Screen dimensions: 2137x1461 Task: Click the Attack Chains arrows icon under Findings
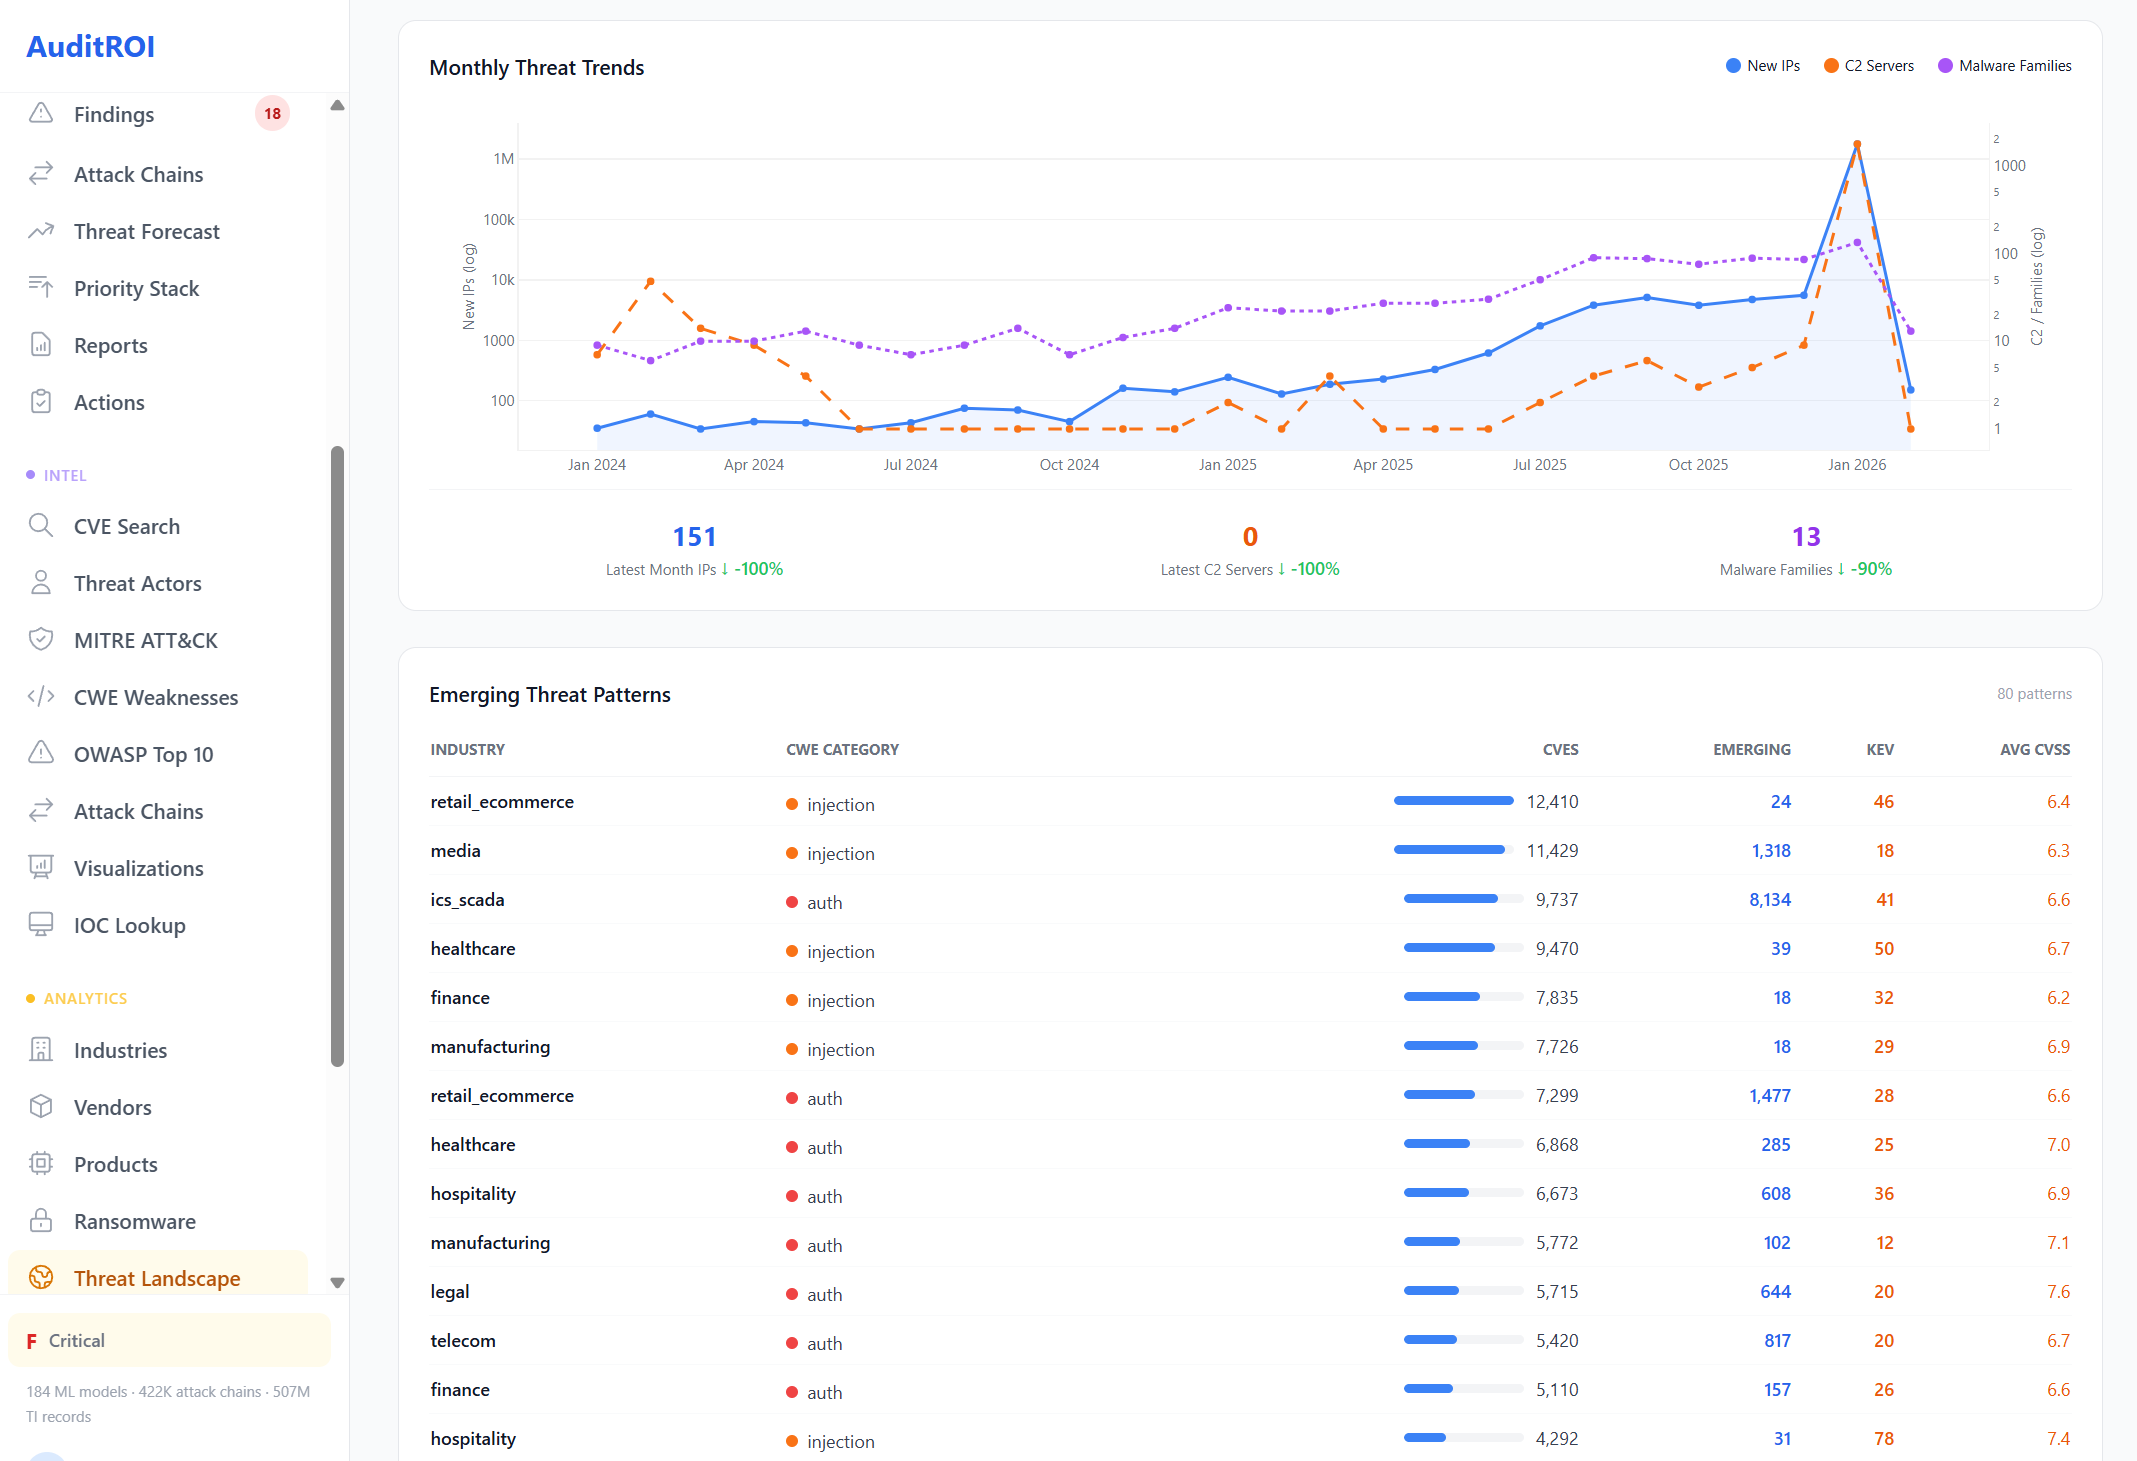[41, 174]
